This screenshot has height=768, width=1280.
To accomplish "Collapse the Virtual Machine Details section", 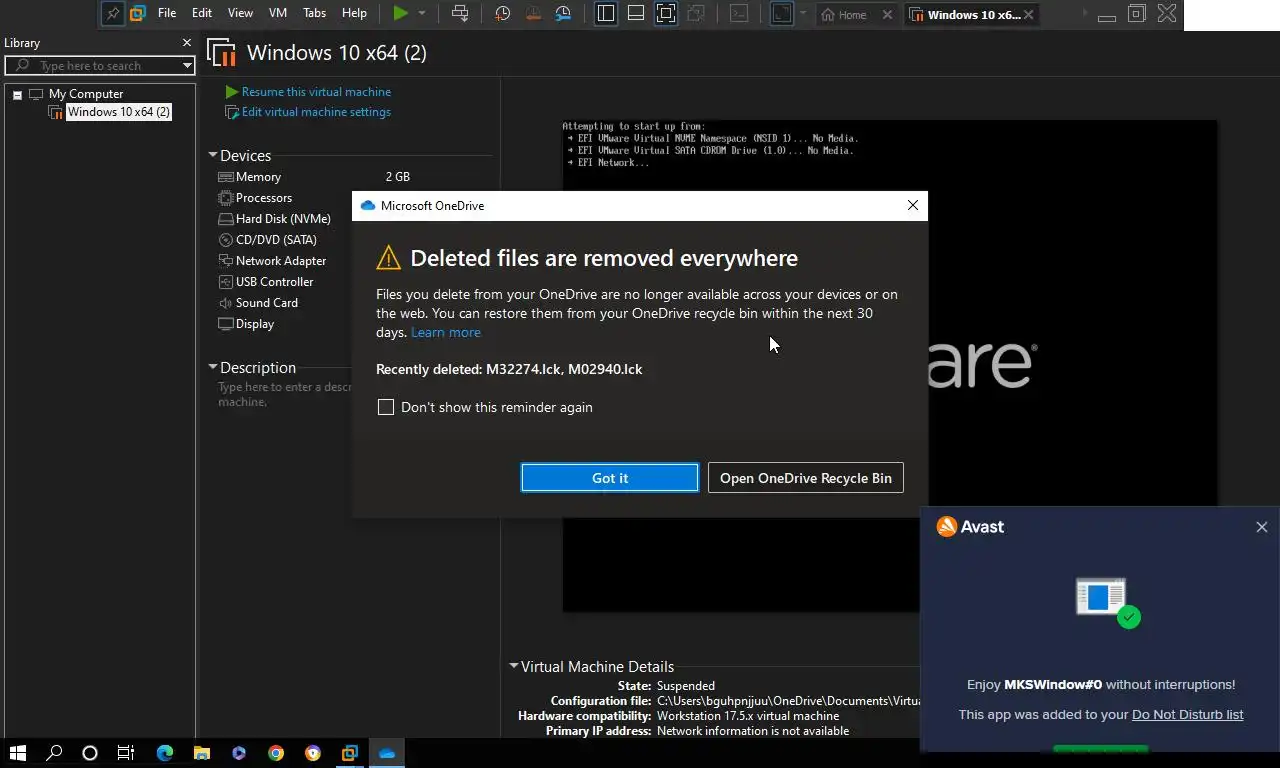I will pos(514,666).
